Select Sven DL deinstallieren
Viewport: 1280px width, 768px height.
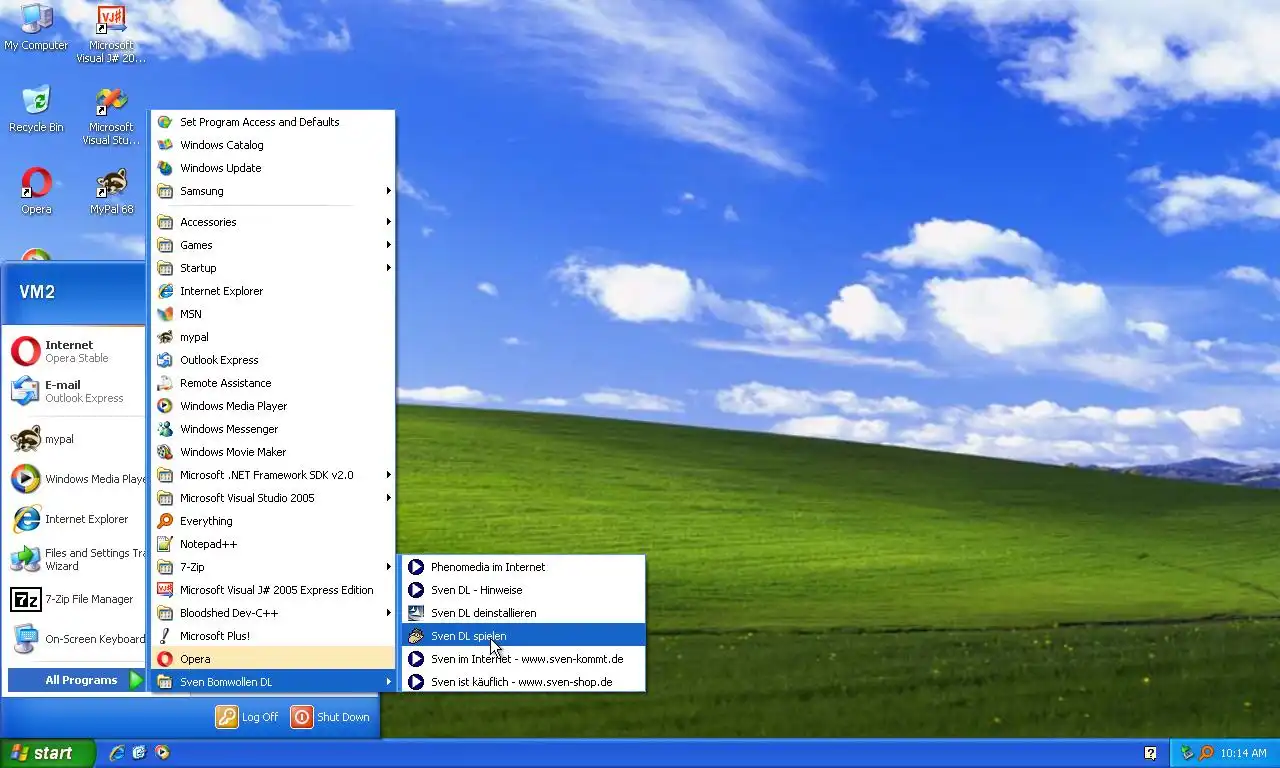click(523, 613)
